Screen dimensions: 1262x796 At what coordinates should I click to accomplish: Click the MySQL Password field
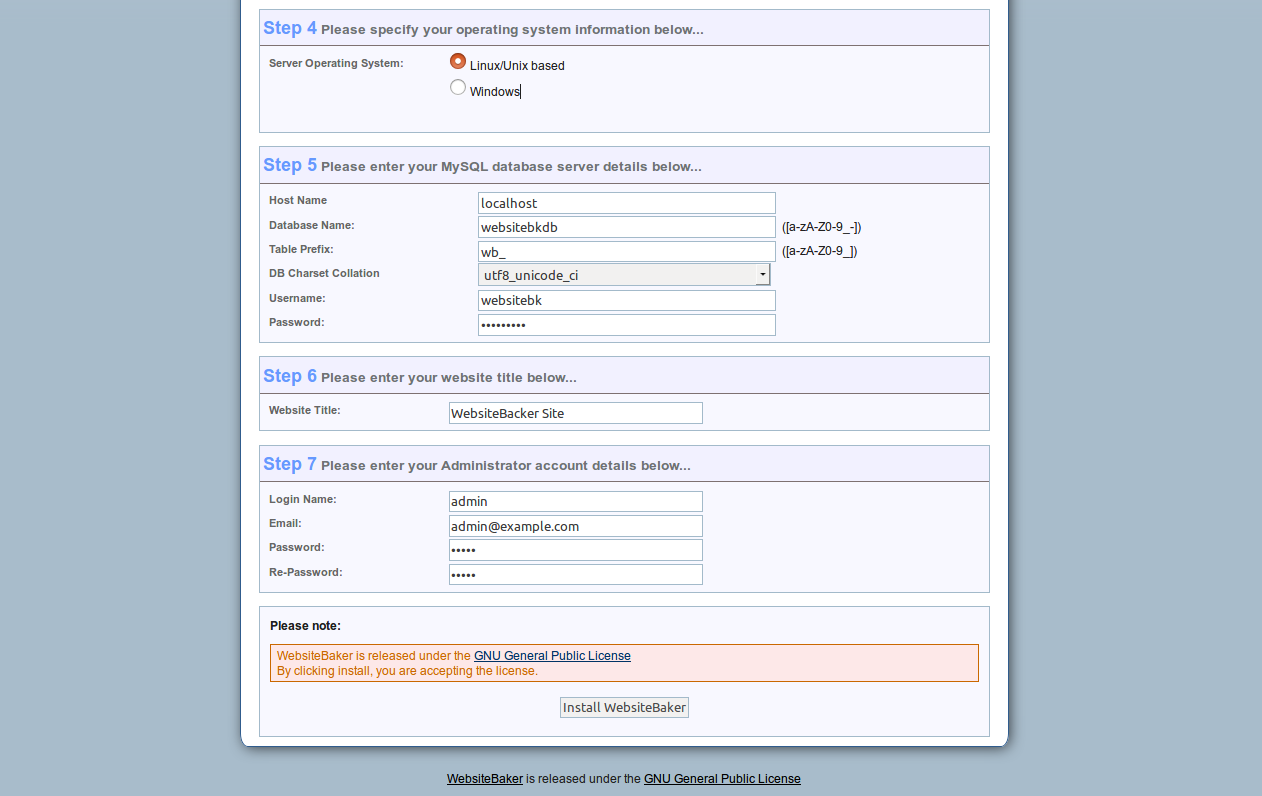pyautogui.click(x=627, y=325)
